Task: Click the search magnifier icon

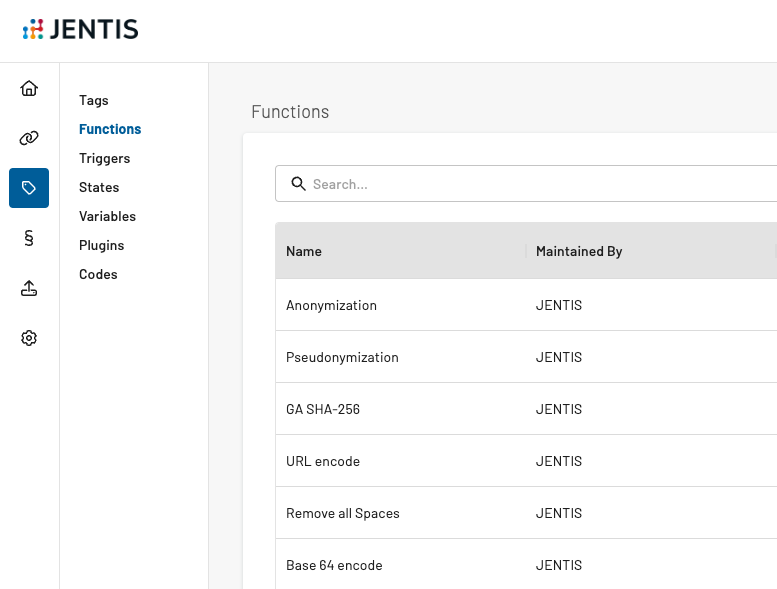Action: point(298,184)
